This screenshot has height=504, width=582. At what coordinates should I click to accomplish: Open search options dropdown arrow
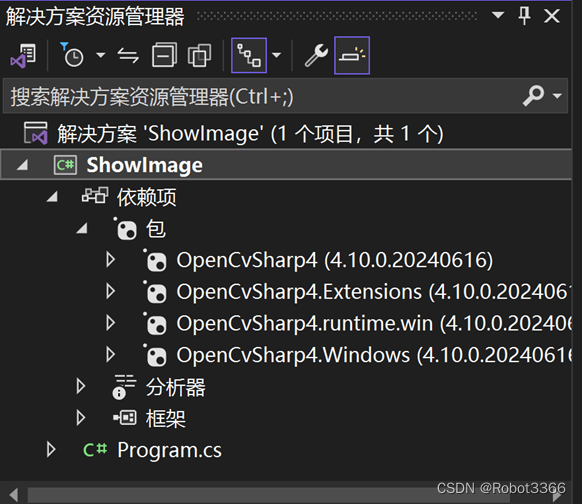click(x=557, y=96)
